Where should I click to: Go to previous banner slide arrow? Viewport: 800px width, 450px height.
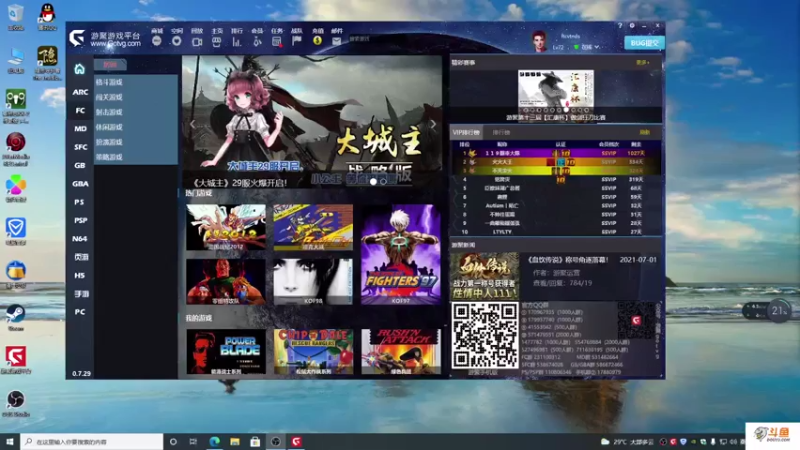point(192,124)
